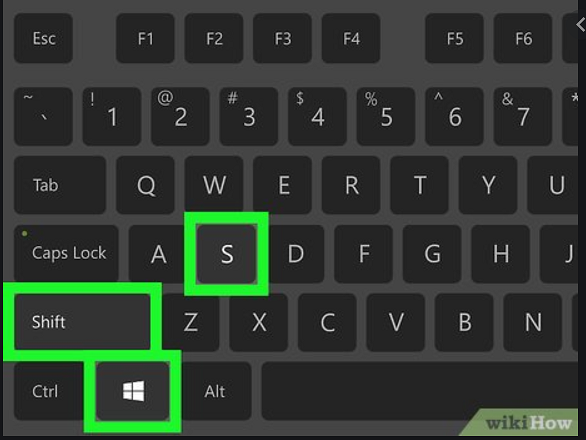
Task: Click the number 2 at-sign key
Action: [x=180, y=116]
